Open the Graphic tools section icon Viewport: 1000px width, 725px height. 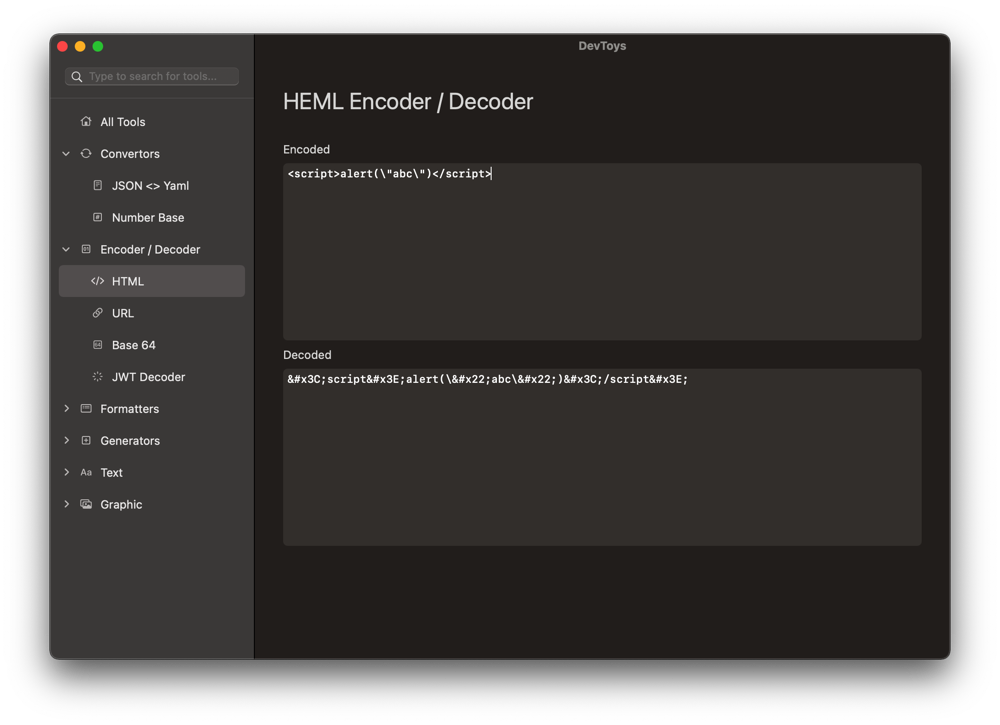[x=85, y=504]
